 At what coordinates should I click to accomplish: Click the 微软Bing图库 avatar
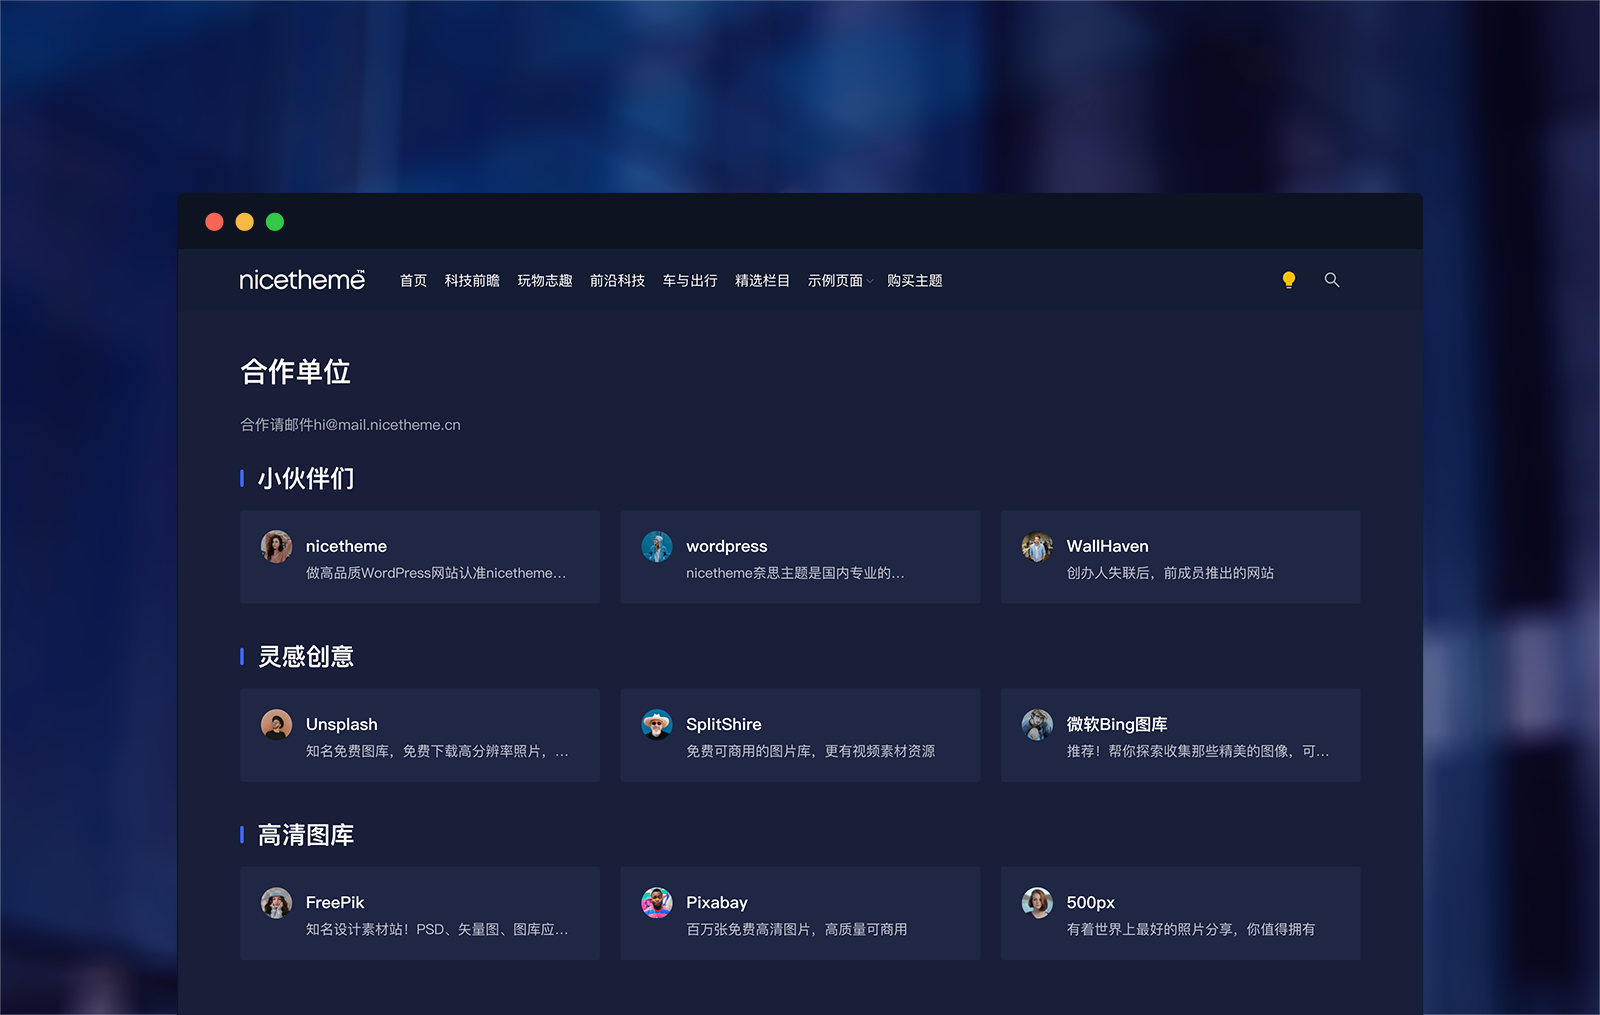[x=1037, y=725]
